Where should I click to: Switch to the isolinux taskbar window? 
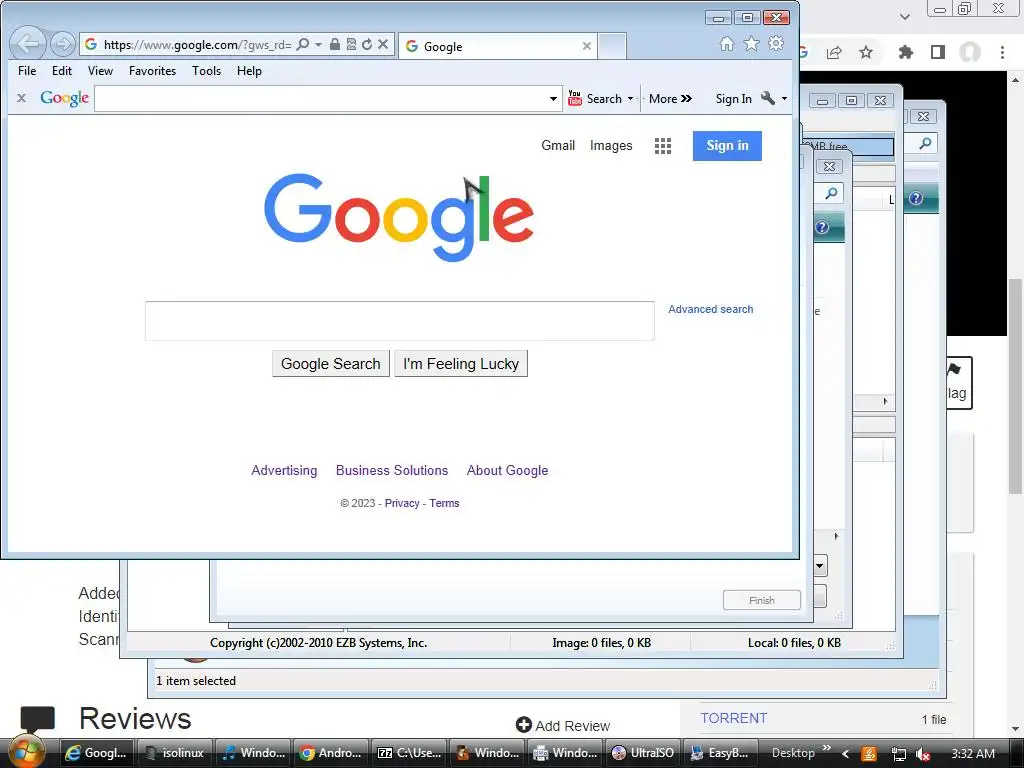[174, 753]
